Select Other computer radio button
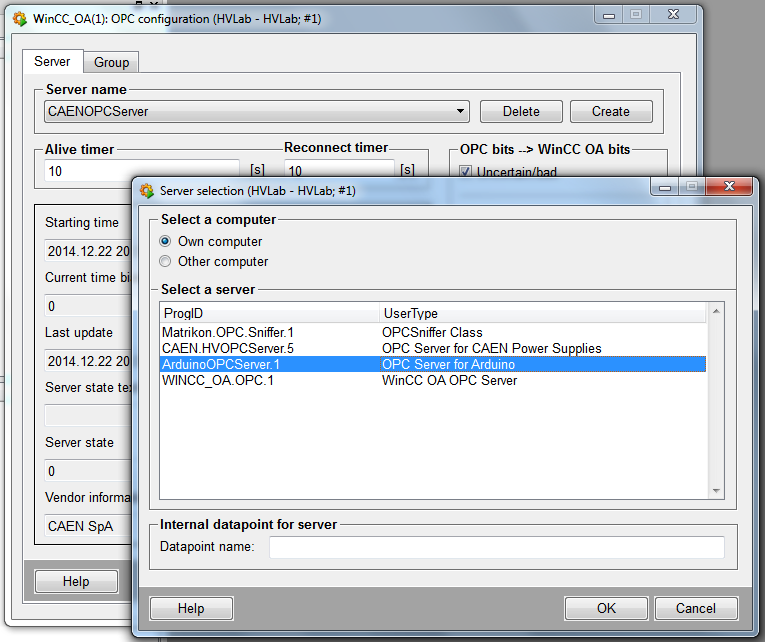Screen dimensions: 765x642 pyautogui.click(x=165, y=261)
